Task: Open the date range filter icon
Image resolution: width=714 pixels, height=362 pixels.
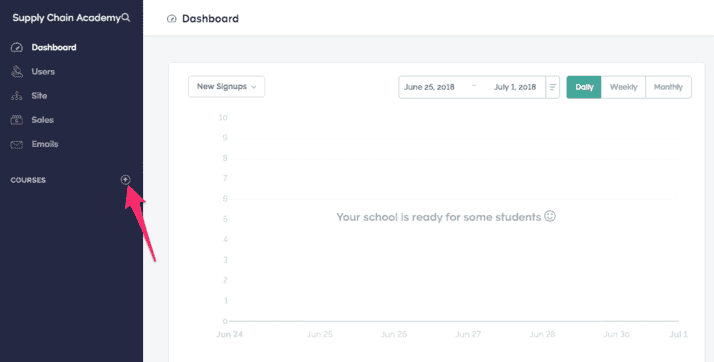Action: point(553,87)
